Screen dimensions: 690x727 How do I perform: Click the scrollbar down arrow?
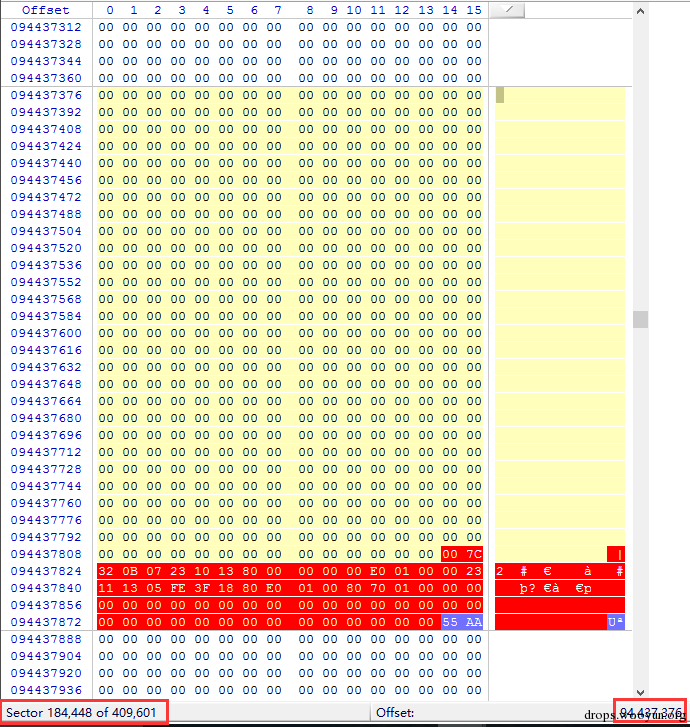pyautogui.click(x=640, y=692)
